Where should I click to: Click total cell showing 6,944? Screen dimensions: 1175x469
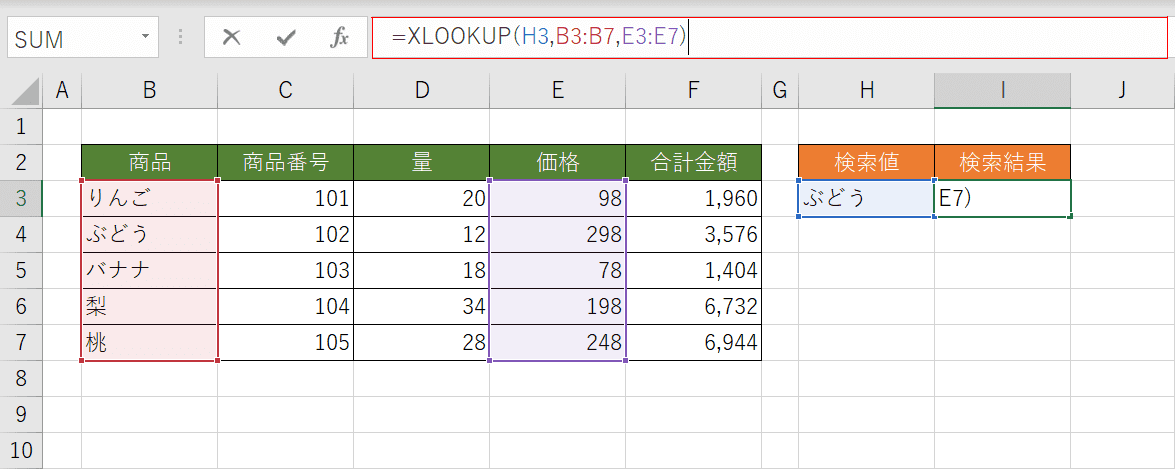693,343
